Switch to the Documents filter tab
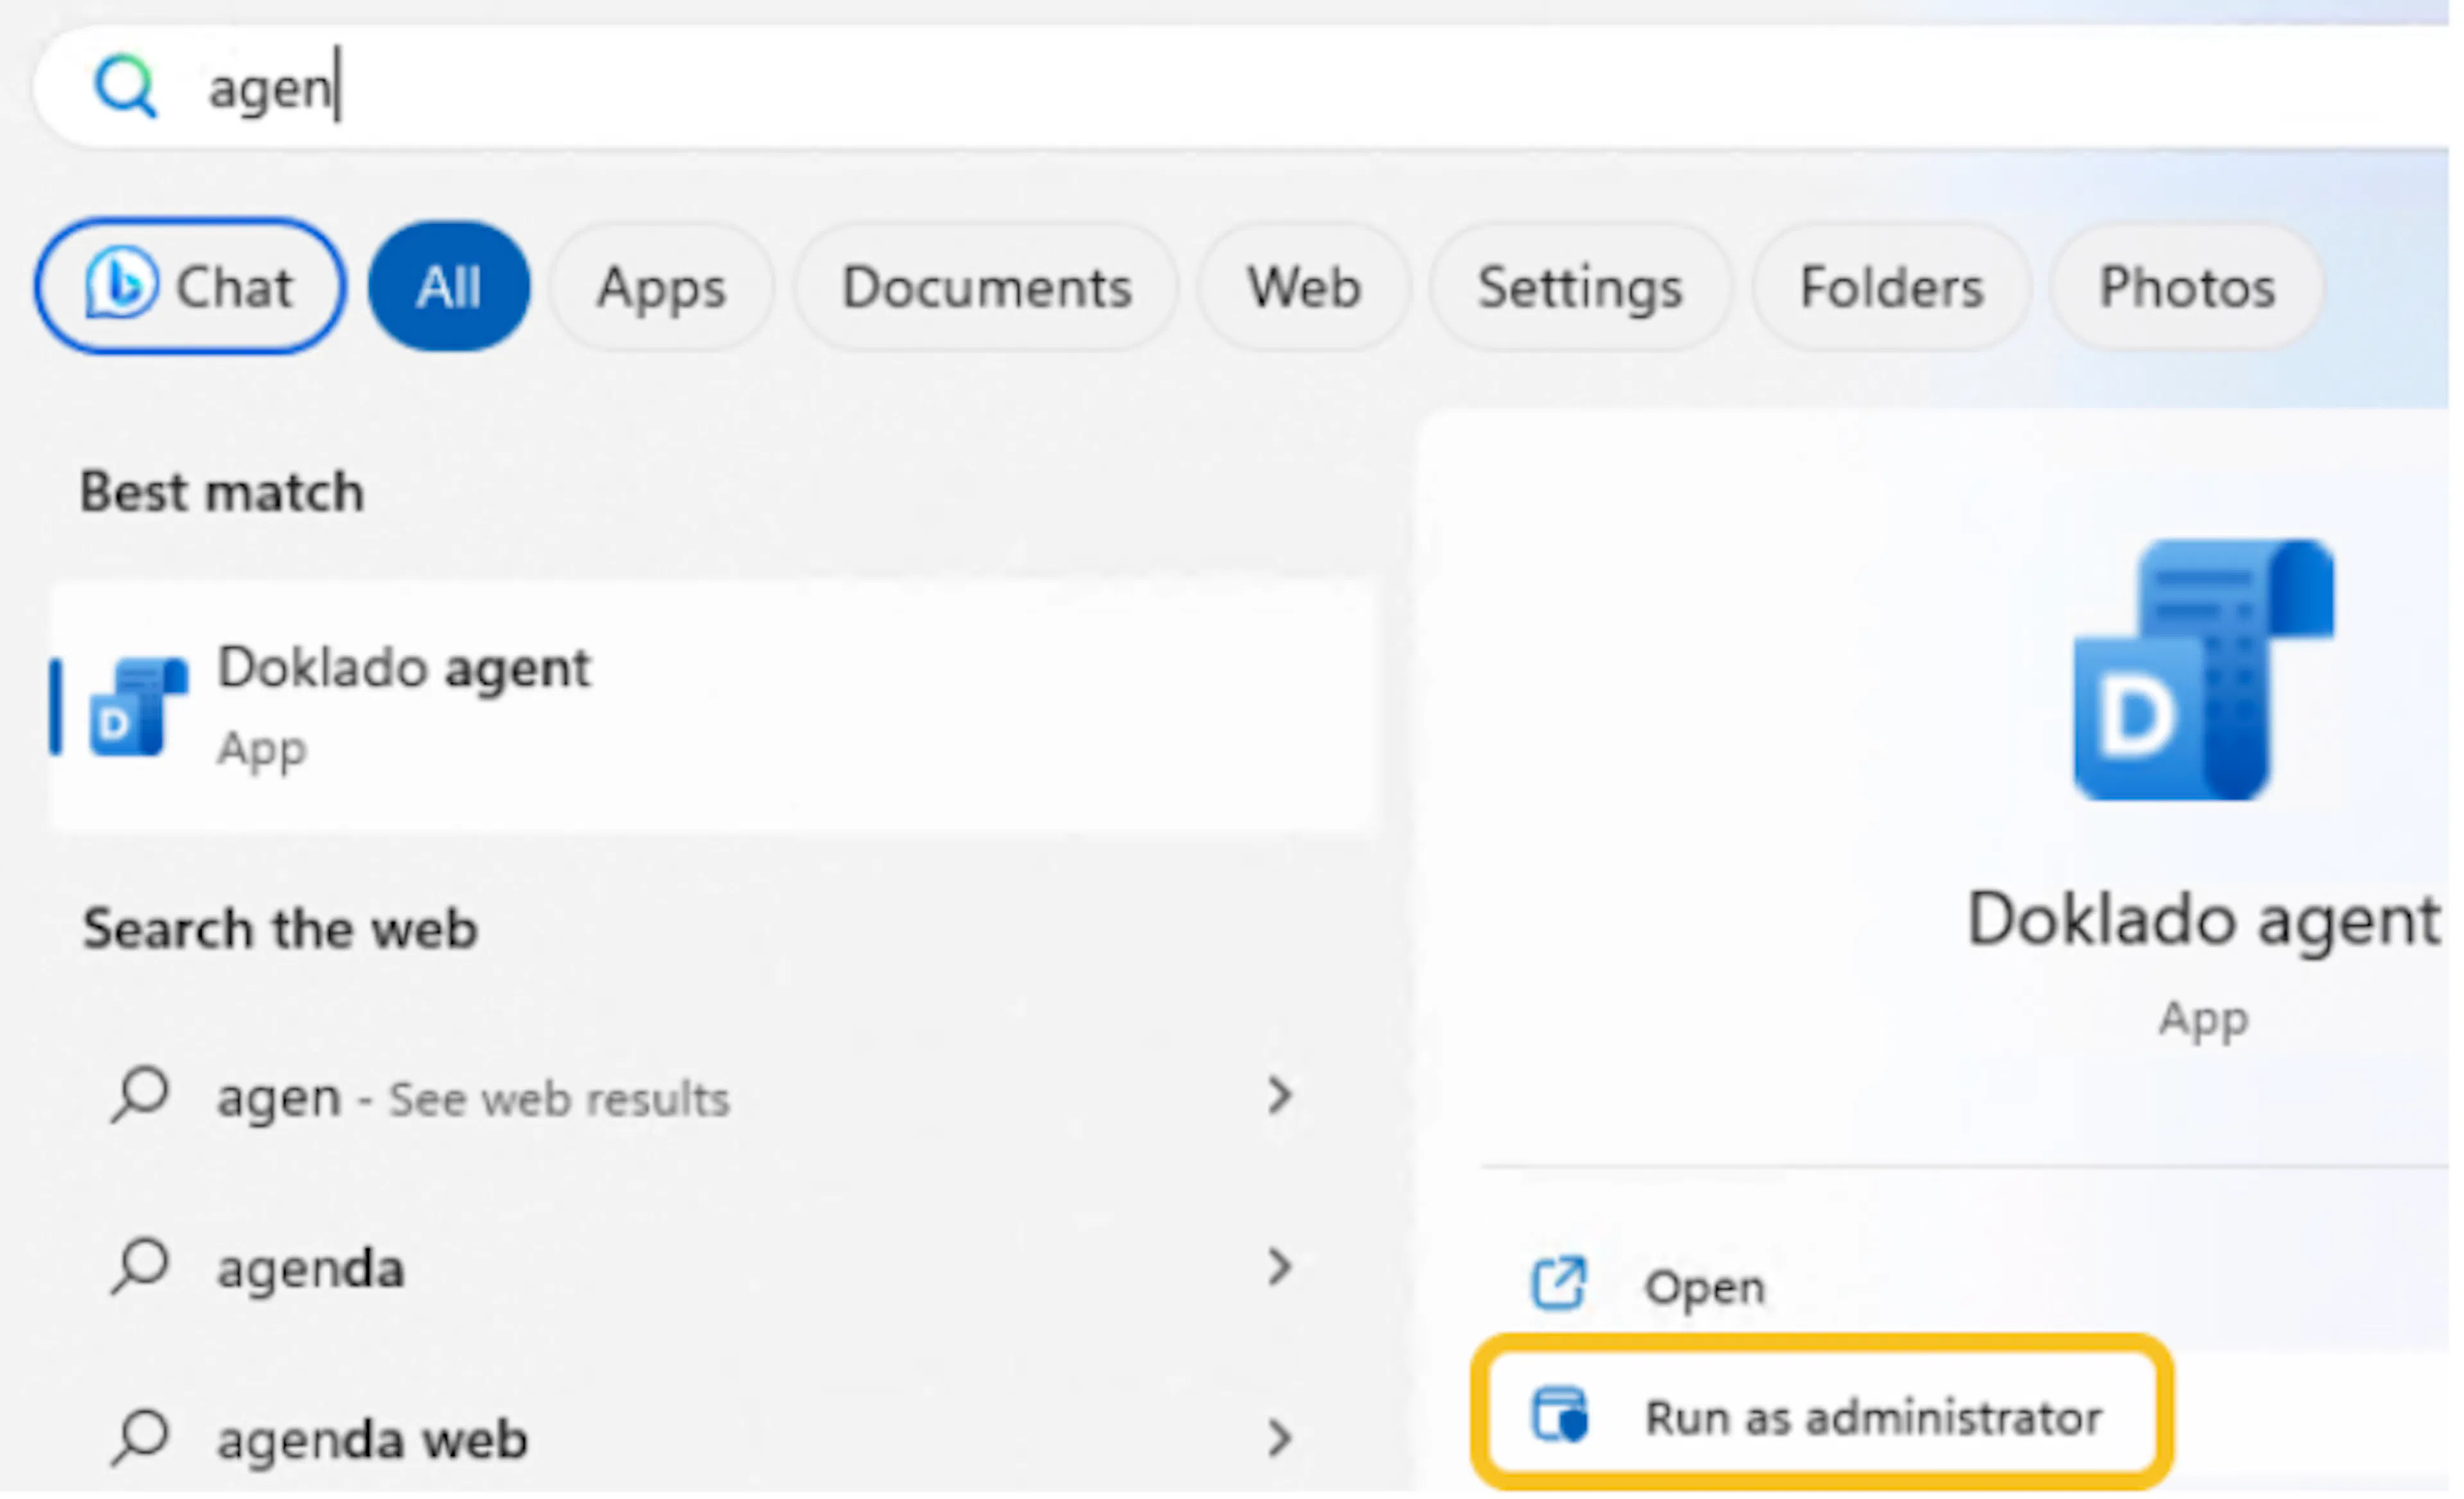 coord(986,287)
